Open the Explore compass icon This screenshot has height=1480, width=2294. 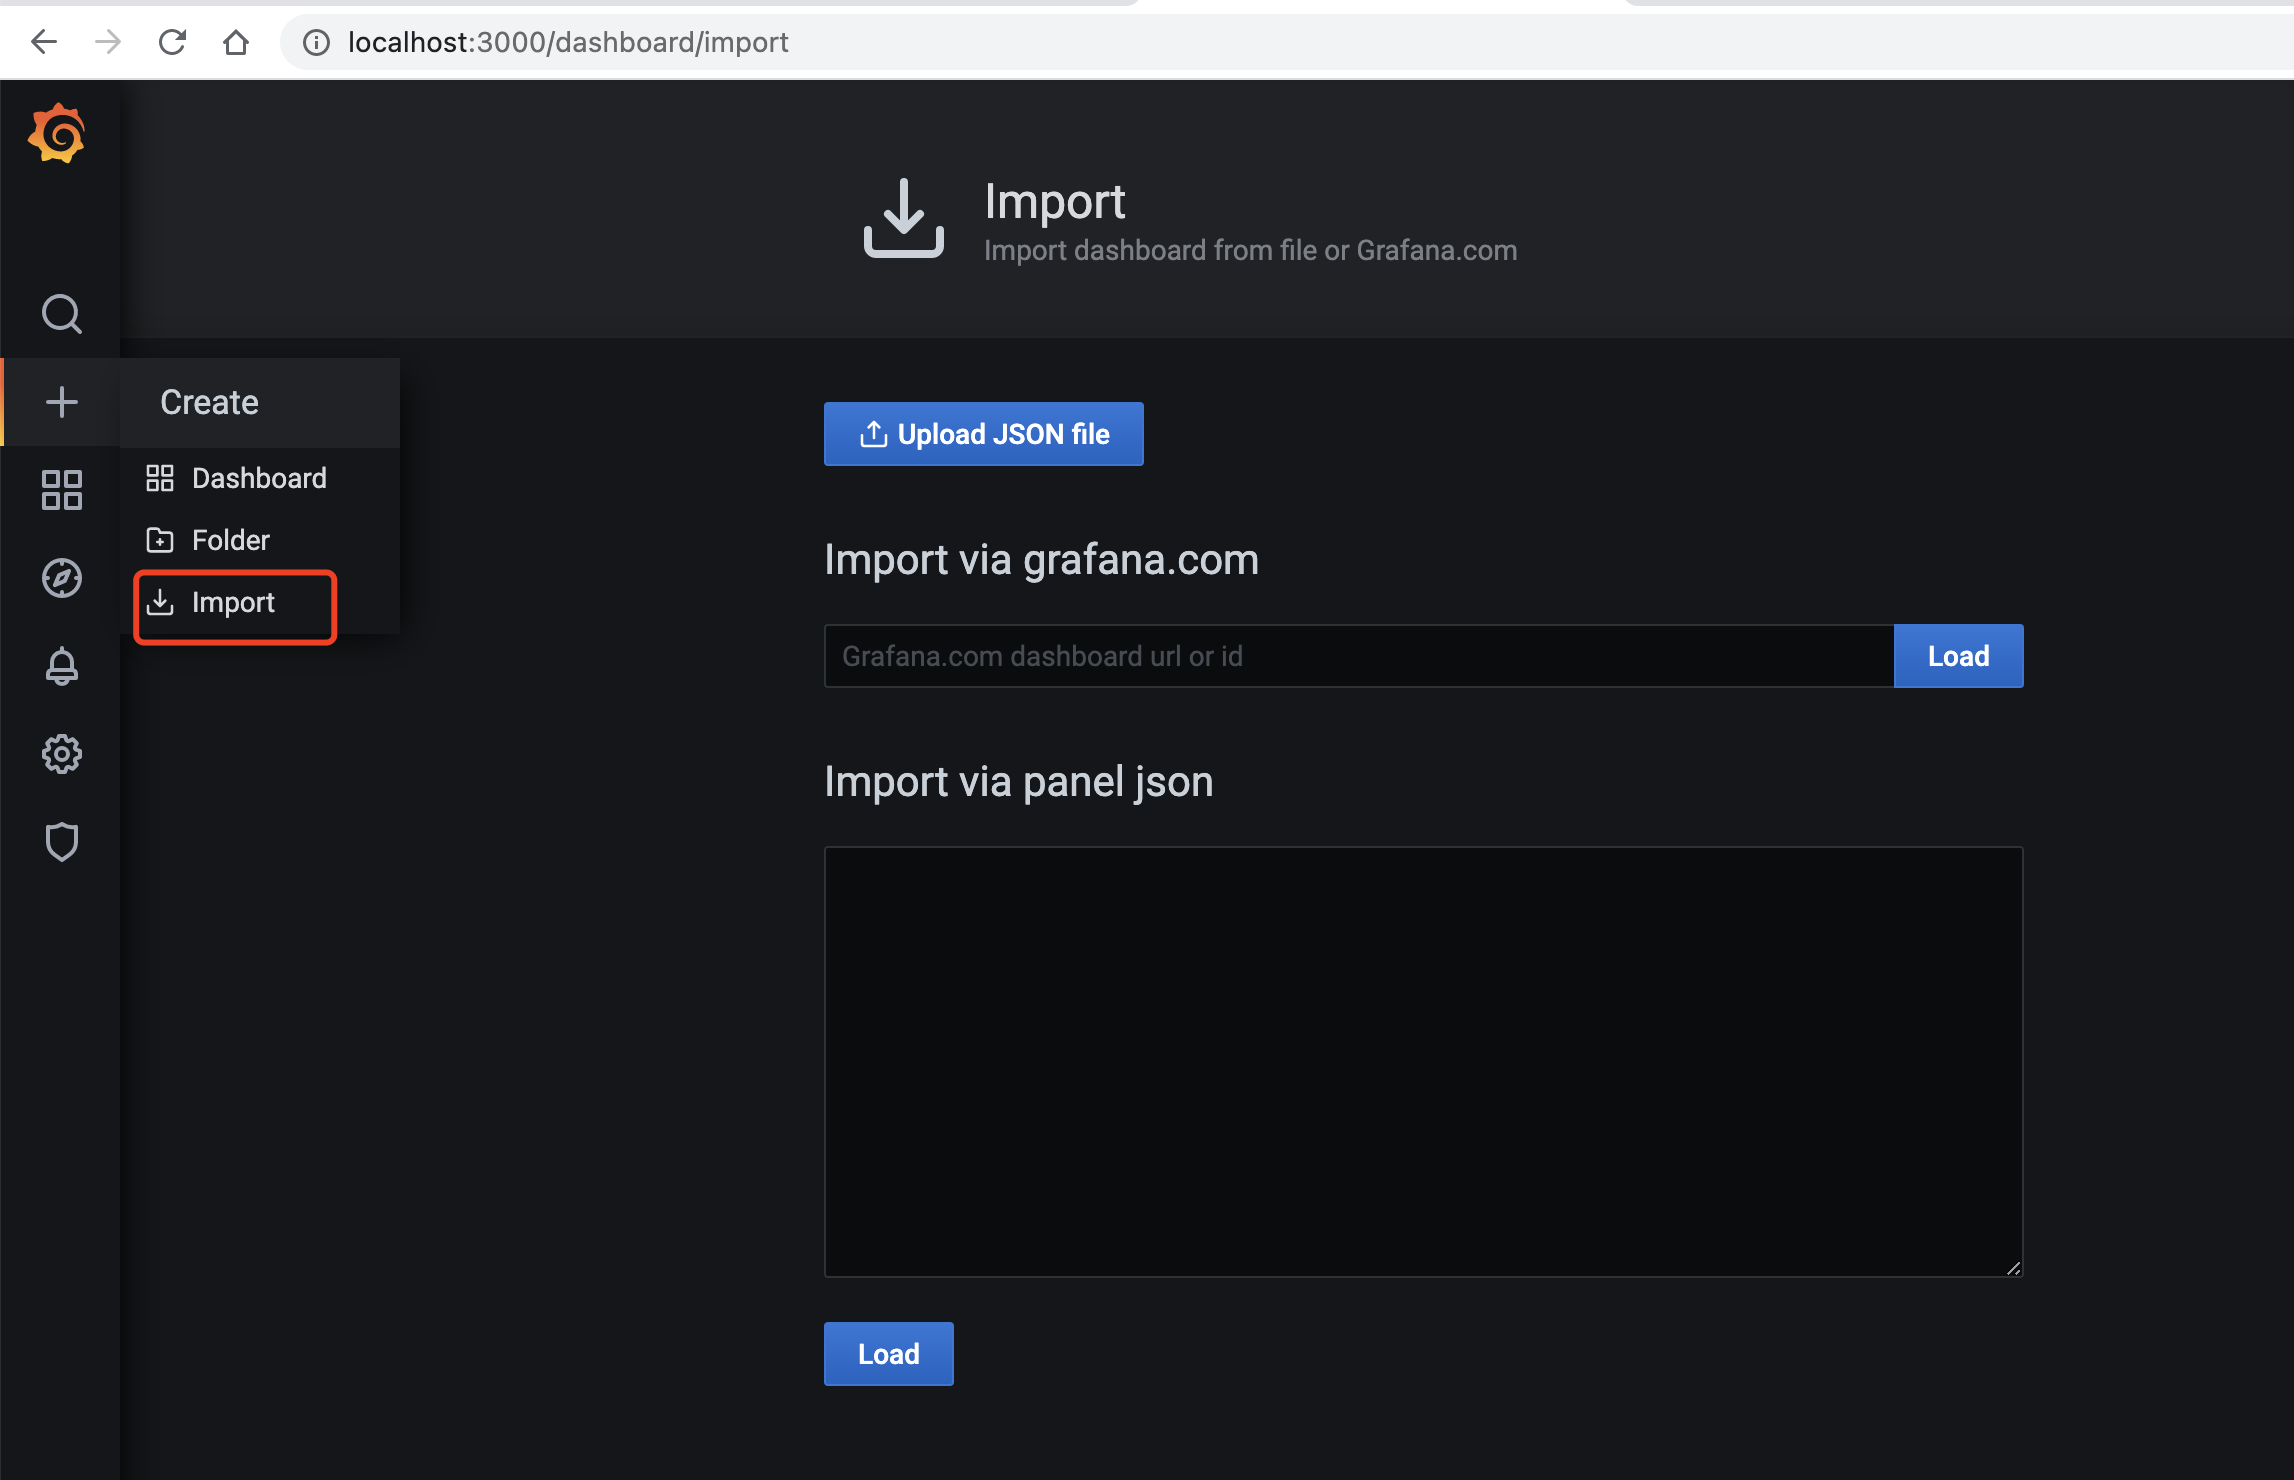[61, 578]
